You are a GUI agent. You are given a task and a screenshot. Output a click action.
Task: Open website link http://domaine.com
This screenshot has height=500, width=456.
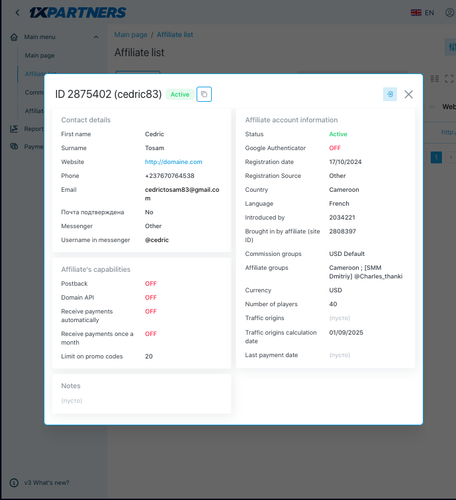click(173, 162)
